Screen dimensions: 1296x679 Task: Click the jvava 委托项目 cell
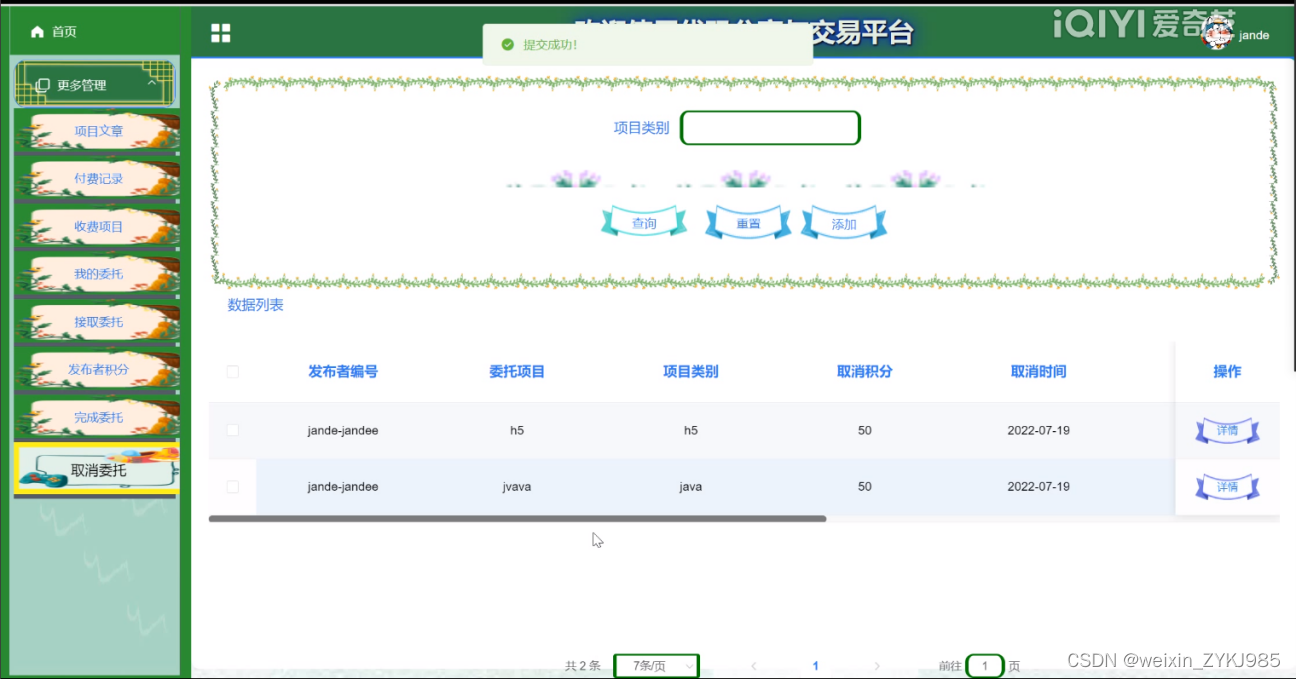pos(517,487)
